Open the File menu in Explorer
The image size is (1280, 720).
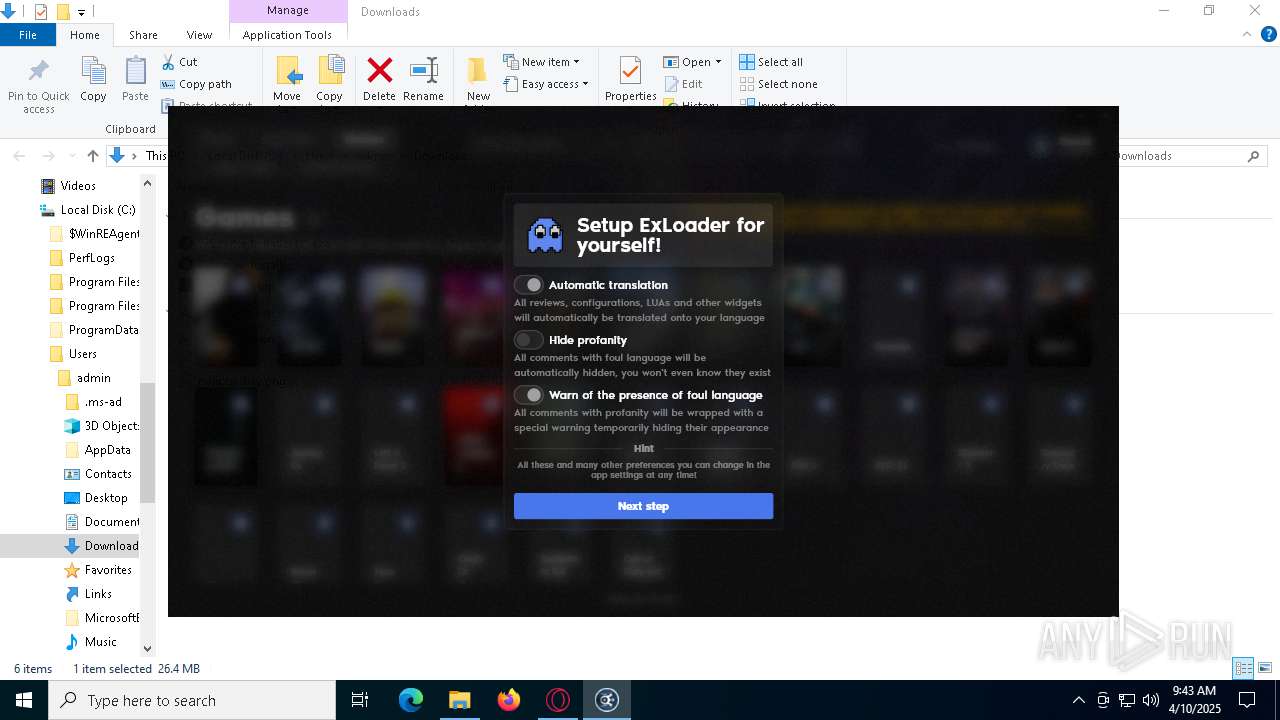pos(28,35)
